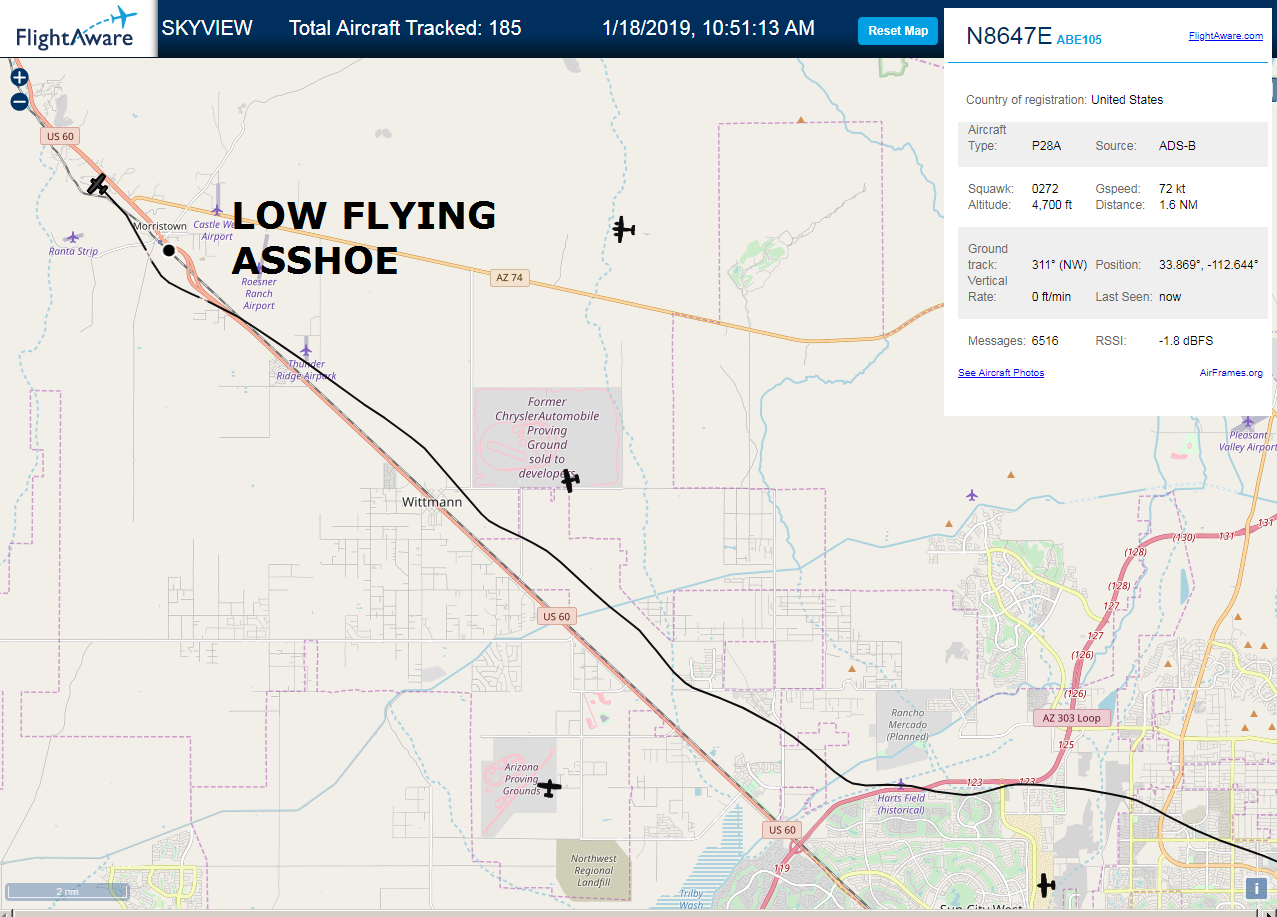Select aircraft near Sun City West
Viewport: 1277px width, 917px height.
click(x=1045, y=885)
